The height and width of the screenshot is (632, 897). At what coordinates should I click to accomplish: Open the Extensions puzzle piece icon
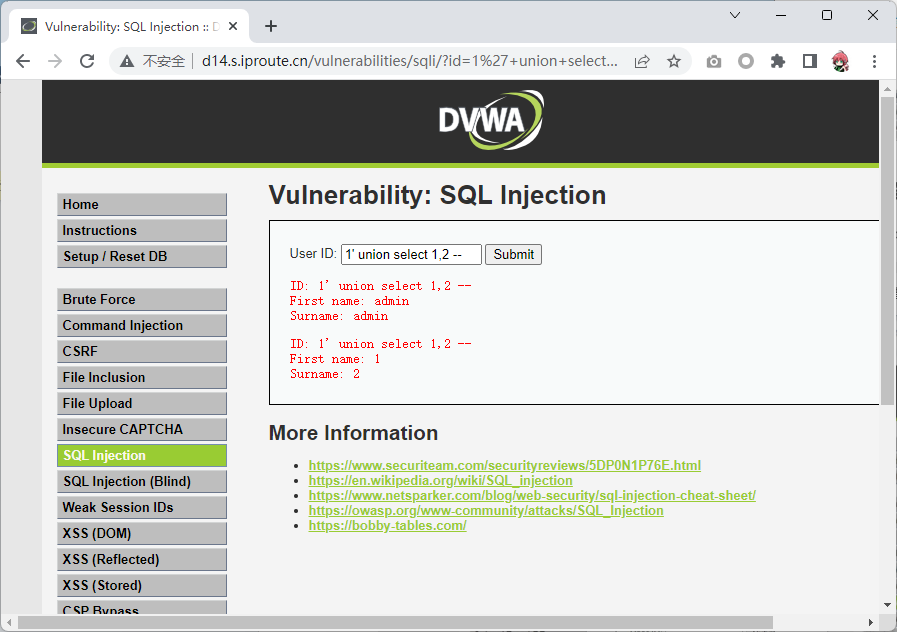(778, 61)
